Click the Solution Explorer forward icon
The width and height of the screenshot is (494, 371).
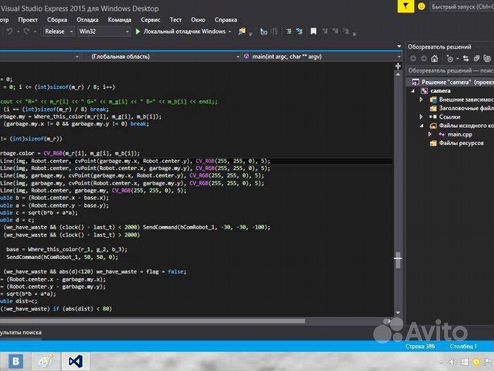[424, 59]
